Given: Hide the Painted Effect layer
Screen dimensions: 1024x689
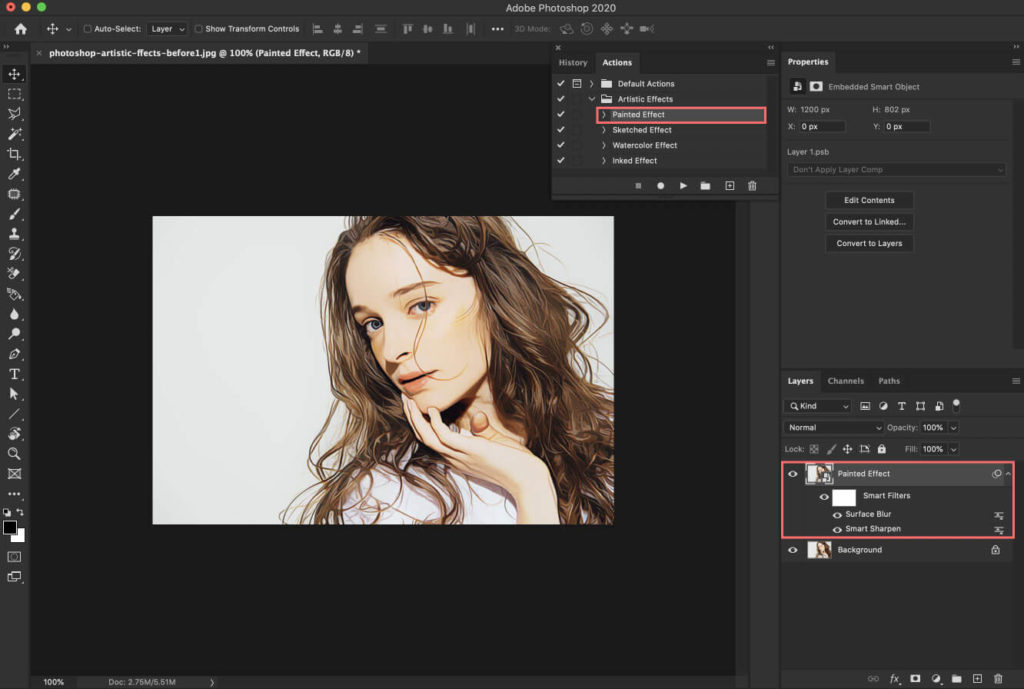Looking at the screenshot, I should coord(793,474).
